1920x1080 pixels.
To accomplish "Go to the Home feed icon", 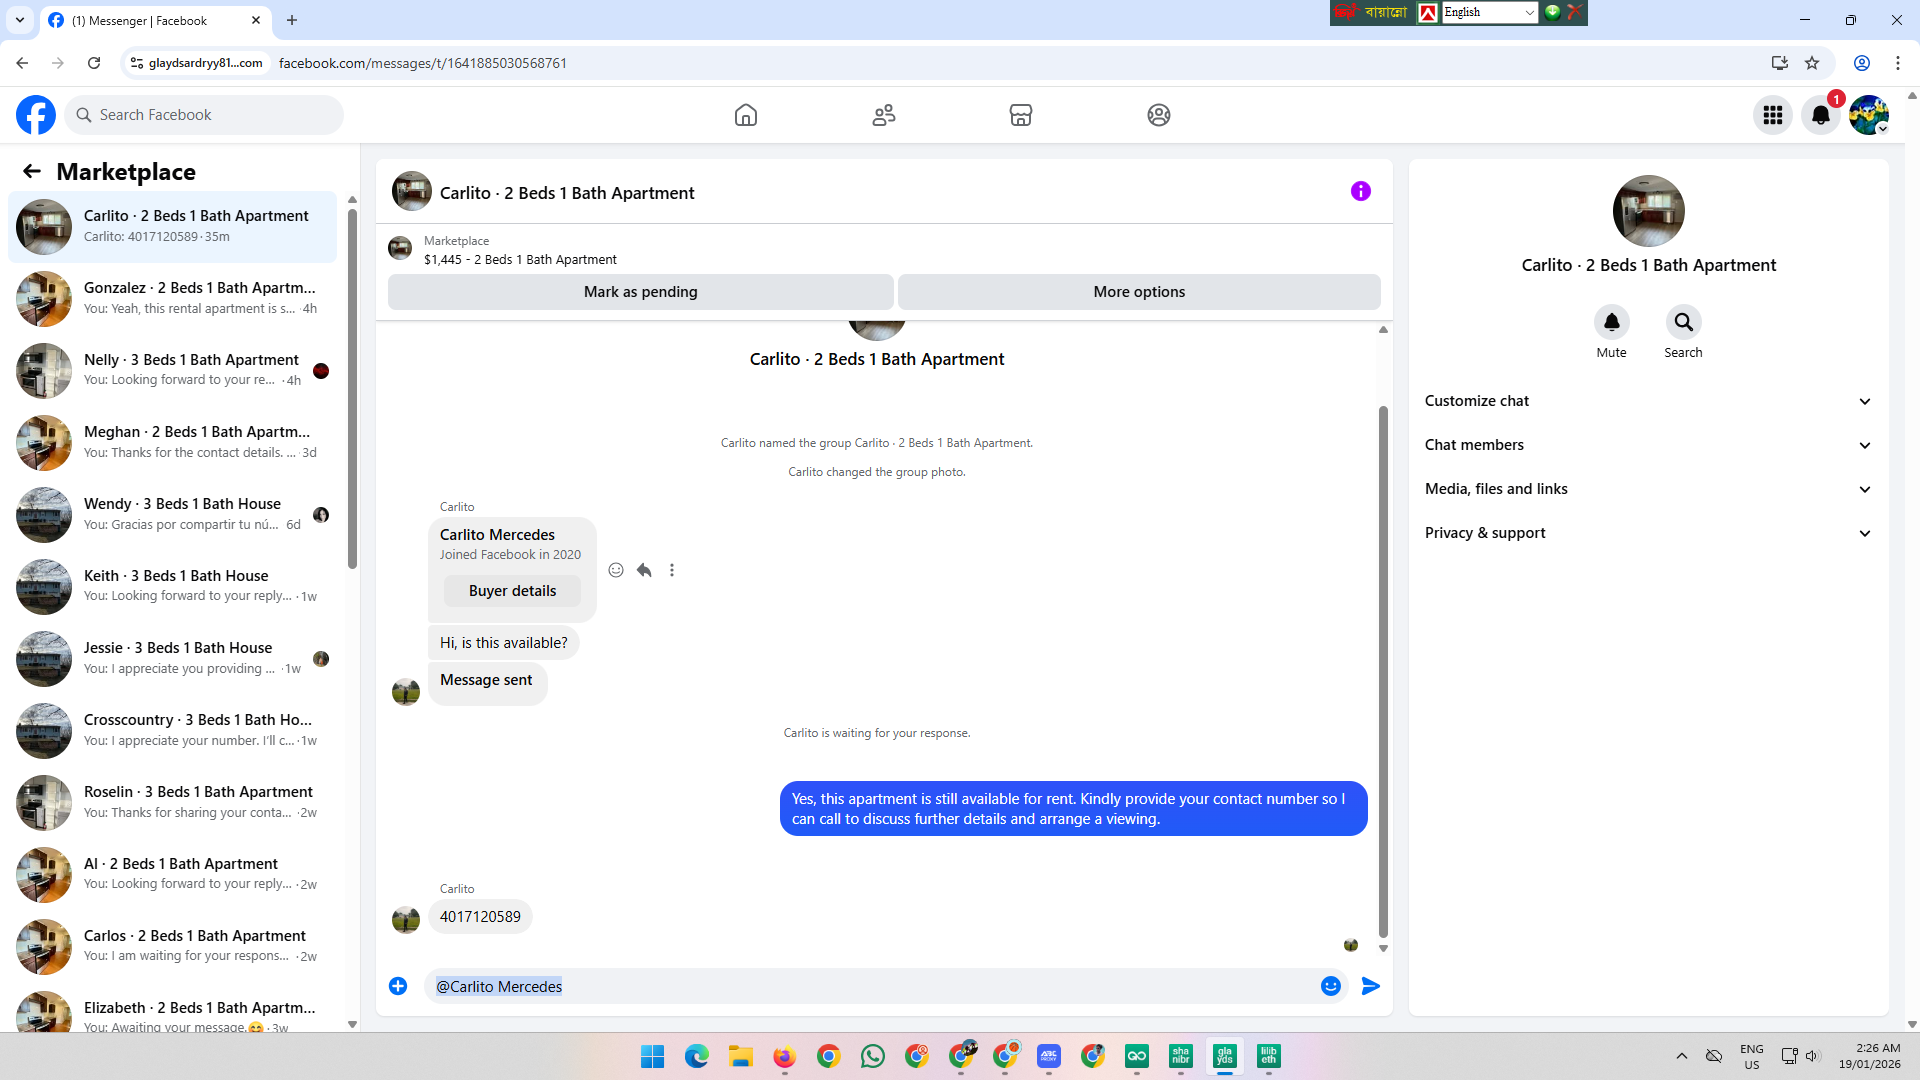I will 746,115.
